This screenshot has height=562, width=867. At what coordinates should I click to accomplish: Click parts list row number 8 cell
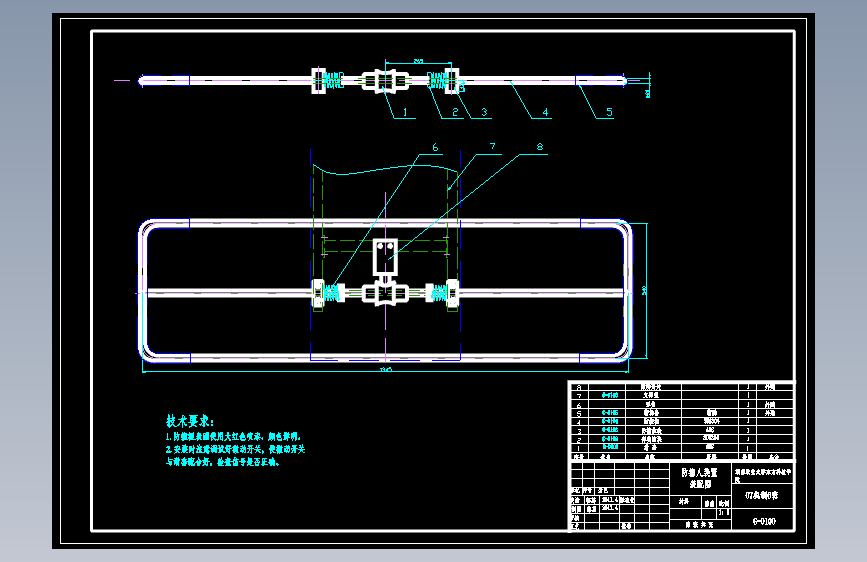(x=579, y=387)
